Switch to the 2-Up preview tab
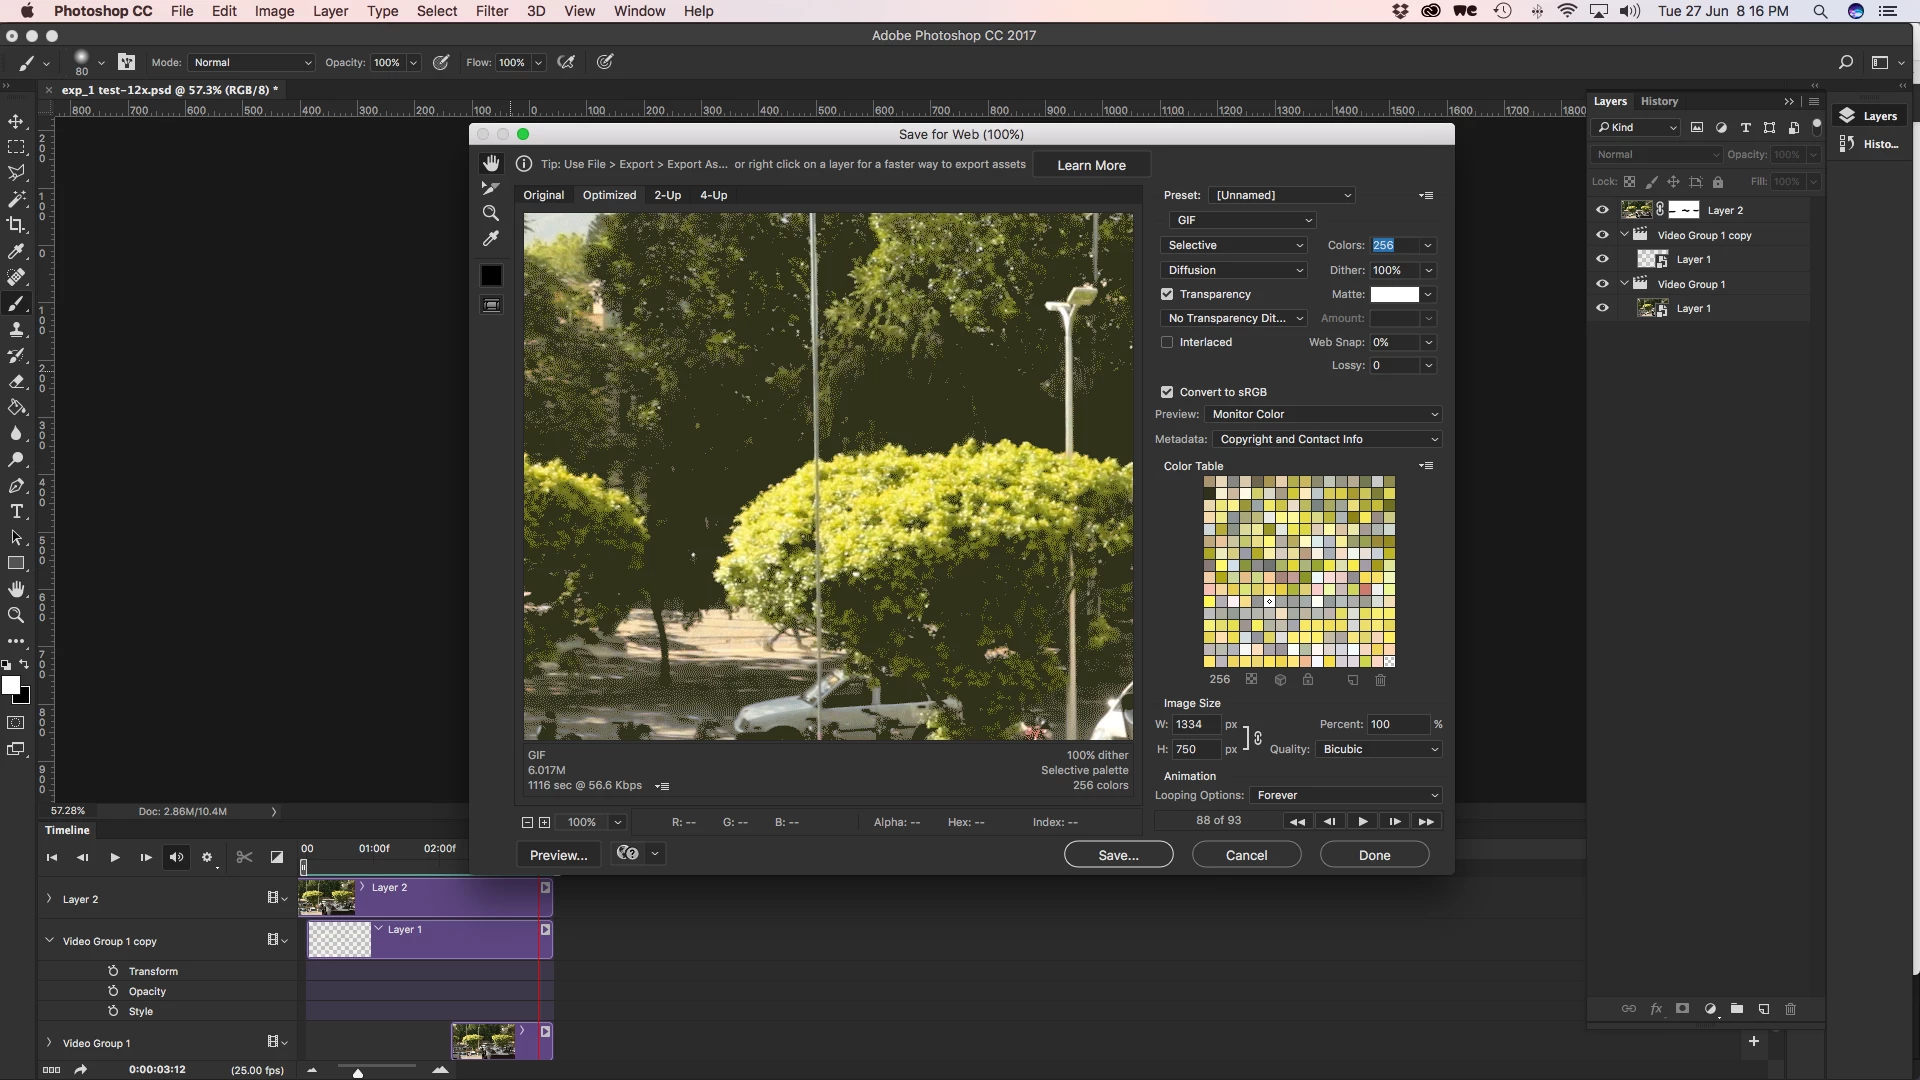Viewport: 1920px width, 1080px height. tap(667, 195)
